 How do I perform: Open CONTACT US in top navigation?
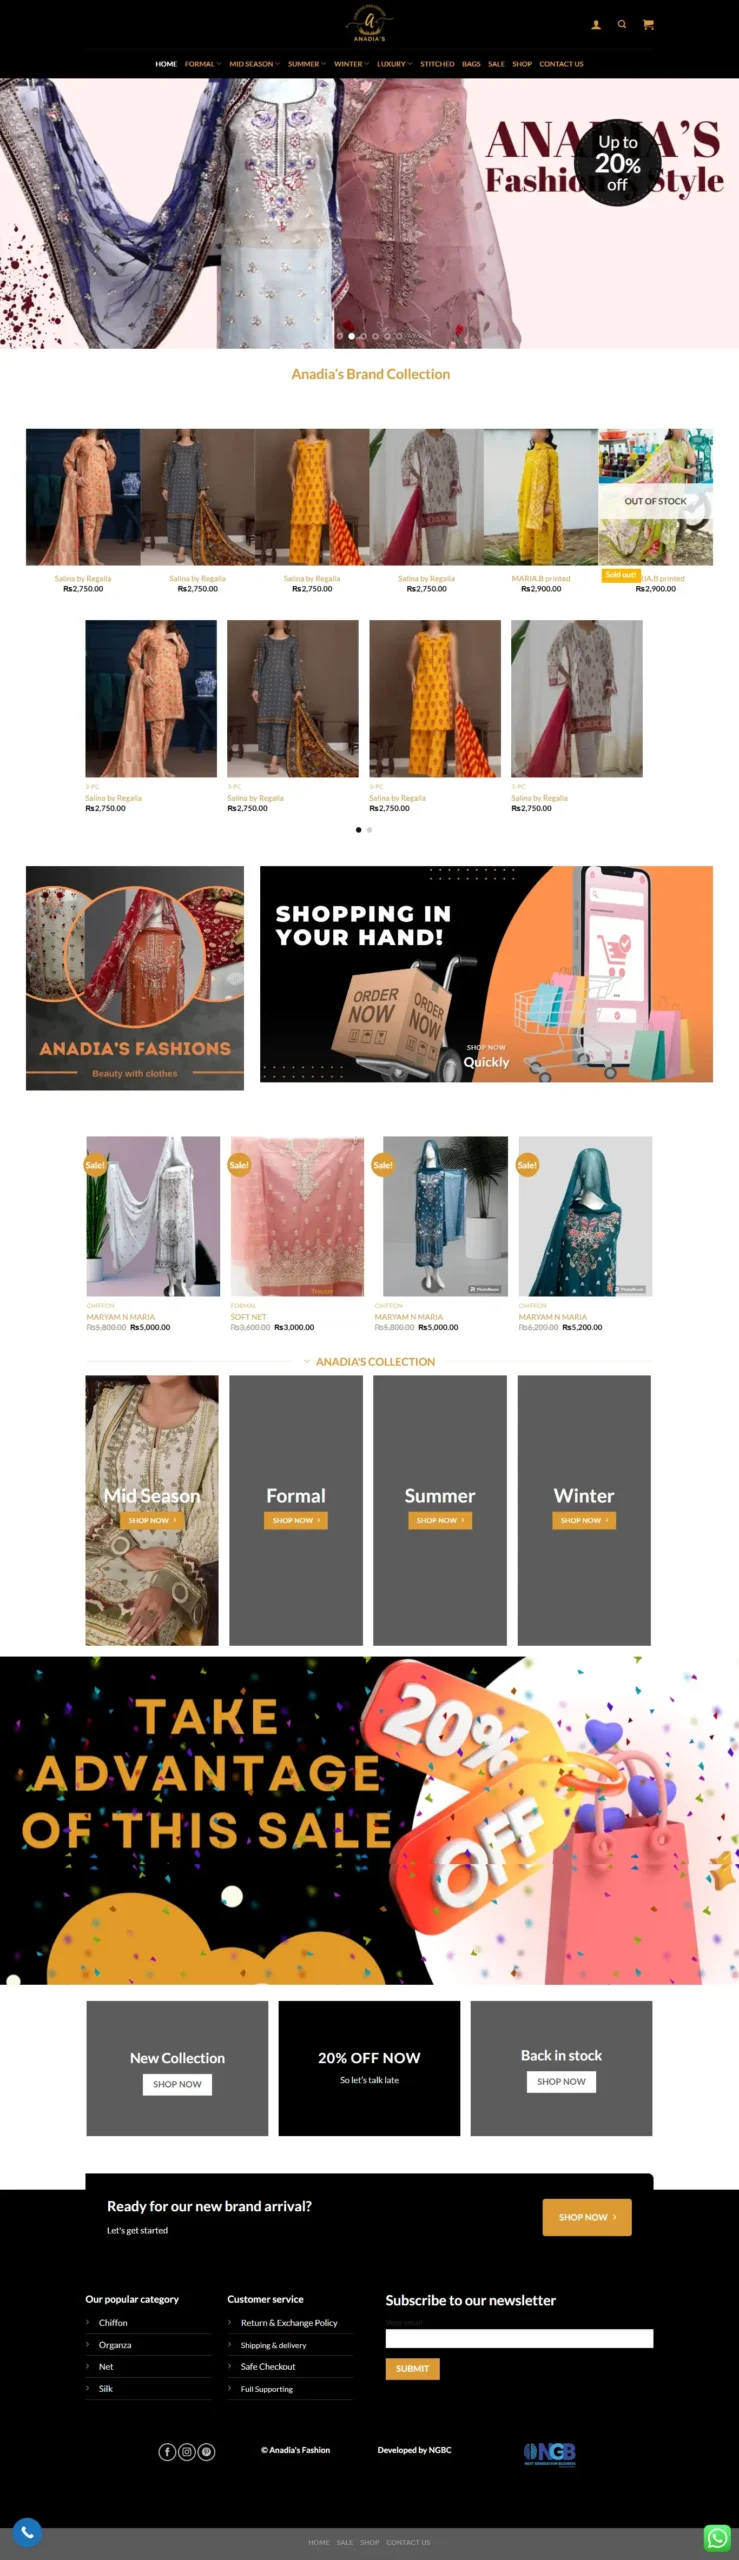click(x=561, y=64)
